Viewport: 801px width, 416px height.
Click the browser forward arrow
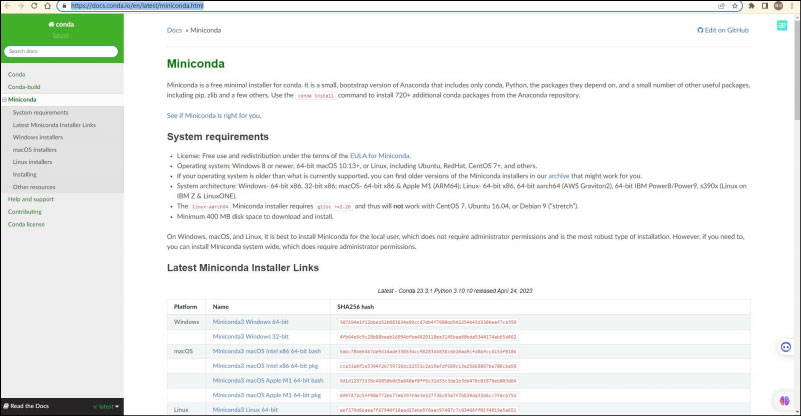pos(21,6)
